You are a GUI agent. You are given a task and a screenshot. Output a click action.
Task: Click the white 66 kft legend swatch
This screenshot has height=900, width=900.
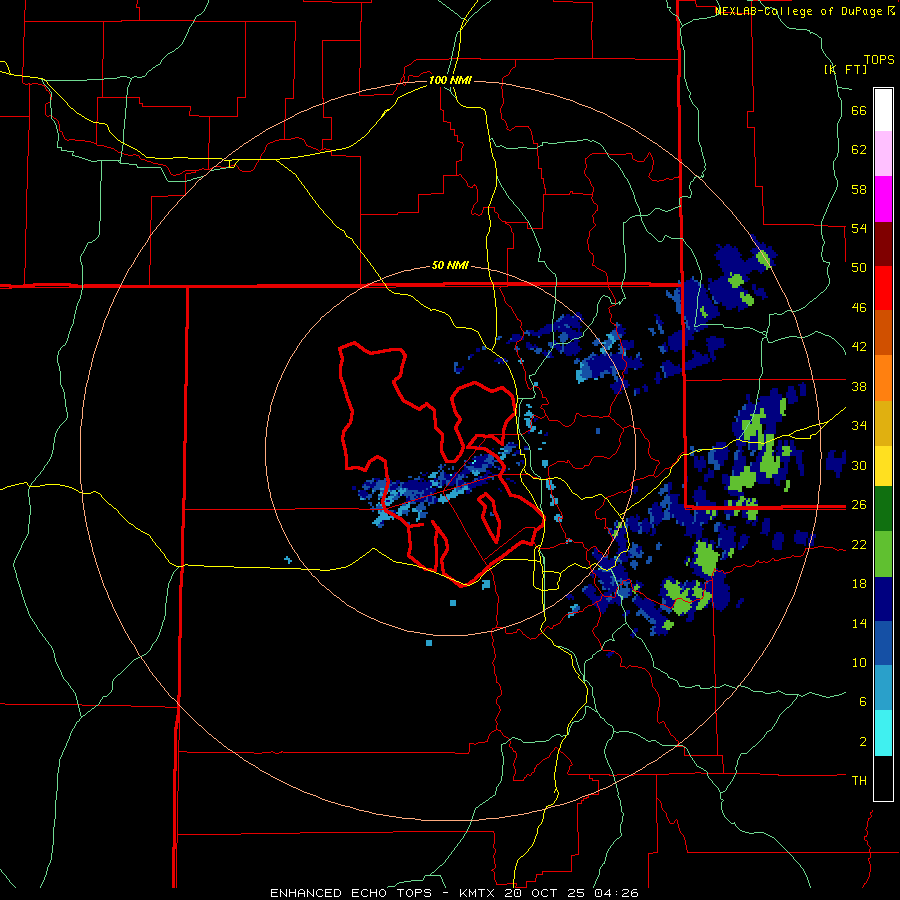tap(883, 110)
